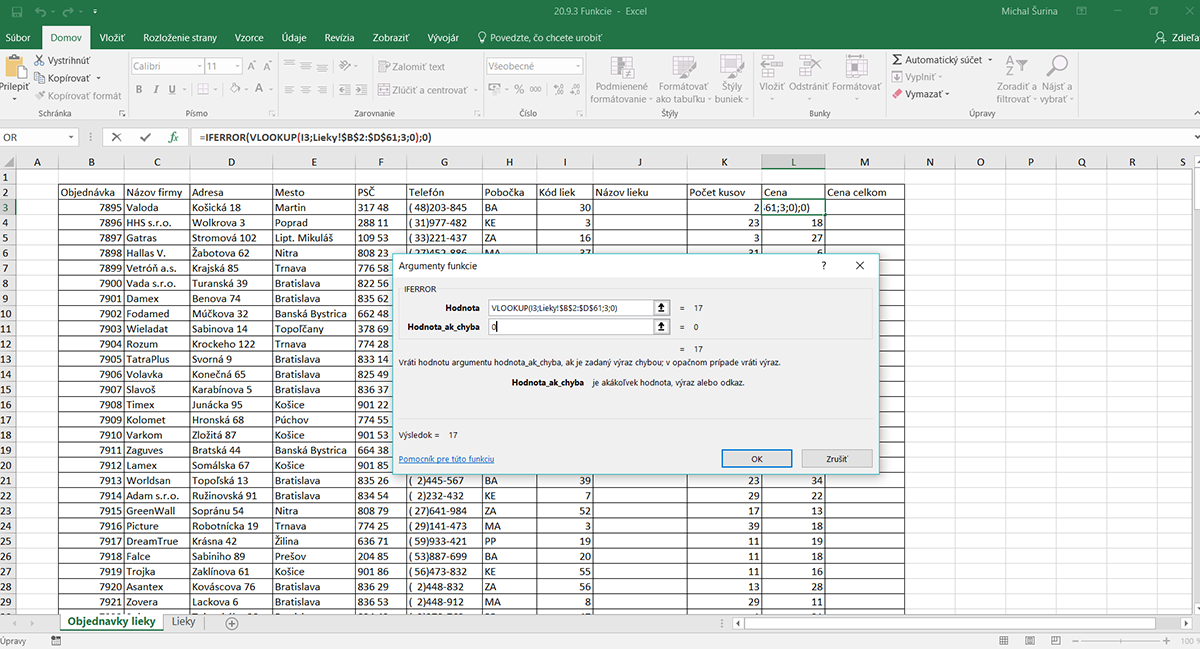Collapse the Hodnota_ak_chyba range selector icon
The image size is (1200, 649).
(661, 327)
